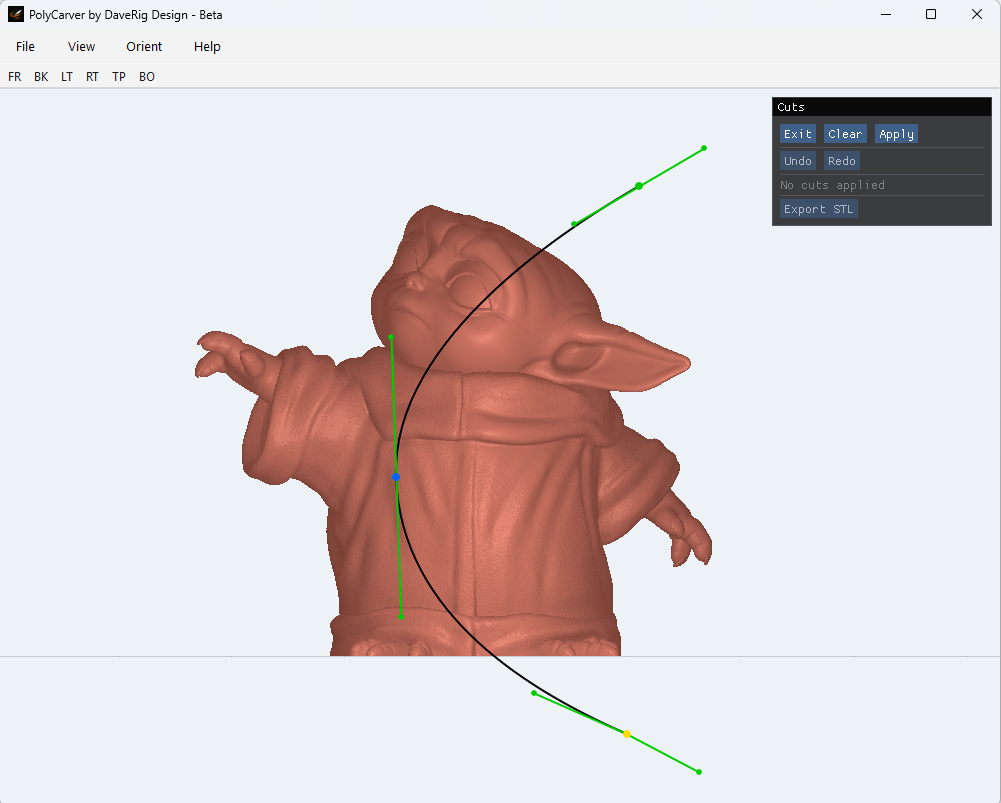
Task: Click Clear in the Cuts panel
Action: click(x=845, y=134)
